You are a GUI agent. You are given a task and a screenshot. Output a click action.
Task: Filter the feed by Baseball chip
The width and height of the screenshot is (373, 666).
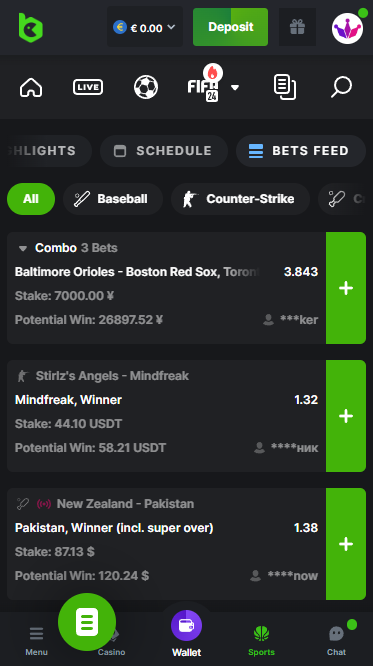click(113, 199)
